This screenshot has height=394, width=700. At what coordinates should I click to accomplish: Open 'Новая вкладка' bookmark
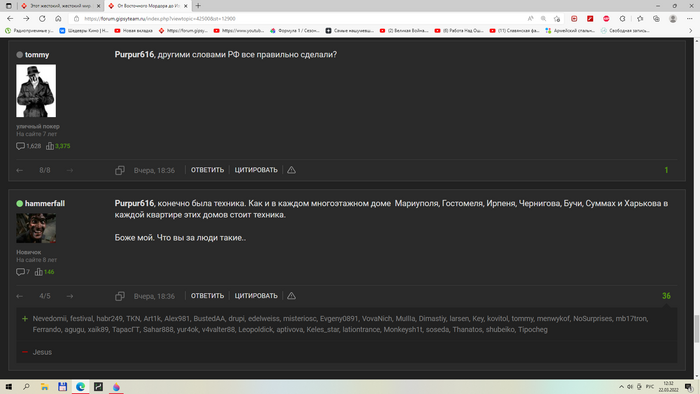133,31
